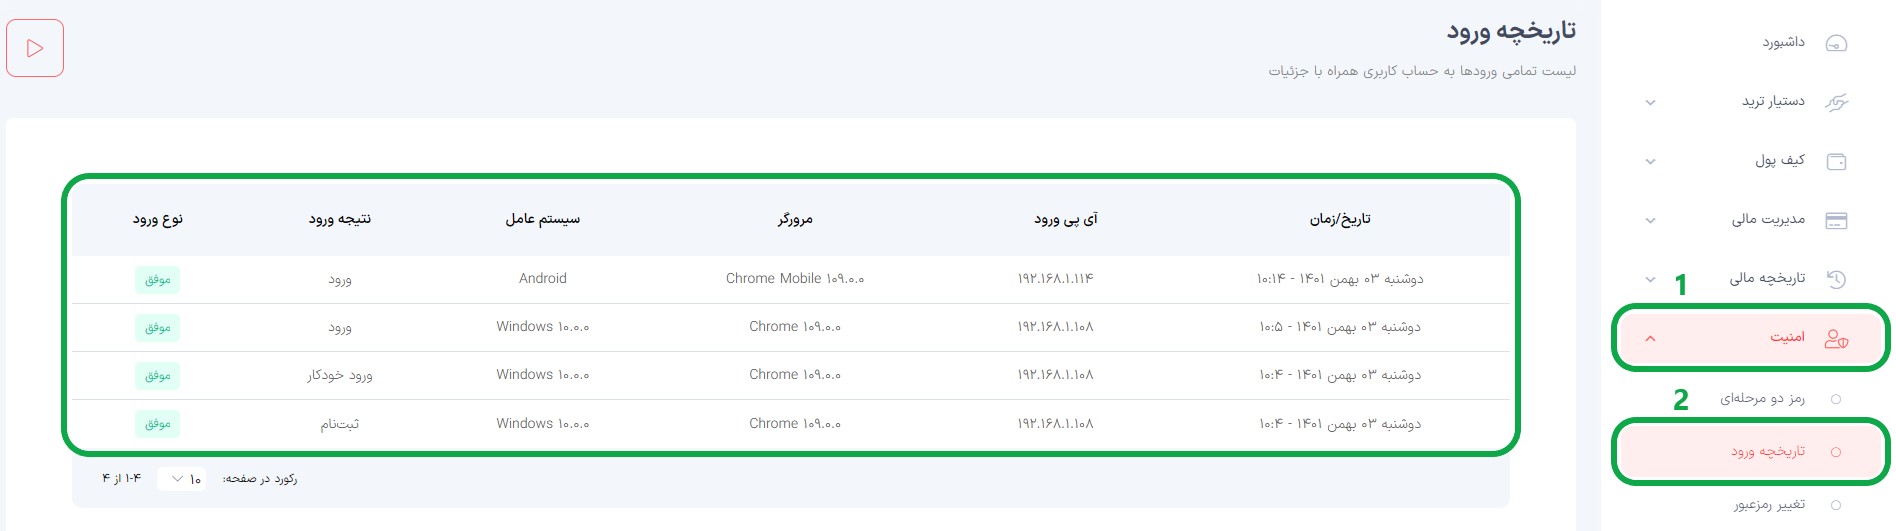Expand the Trade Assistant menu chevron
Screen dimensions: 1896x531
coord(1651,102)
